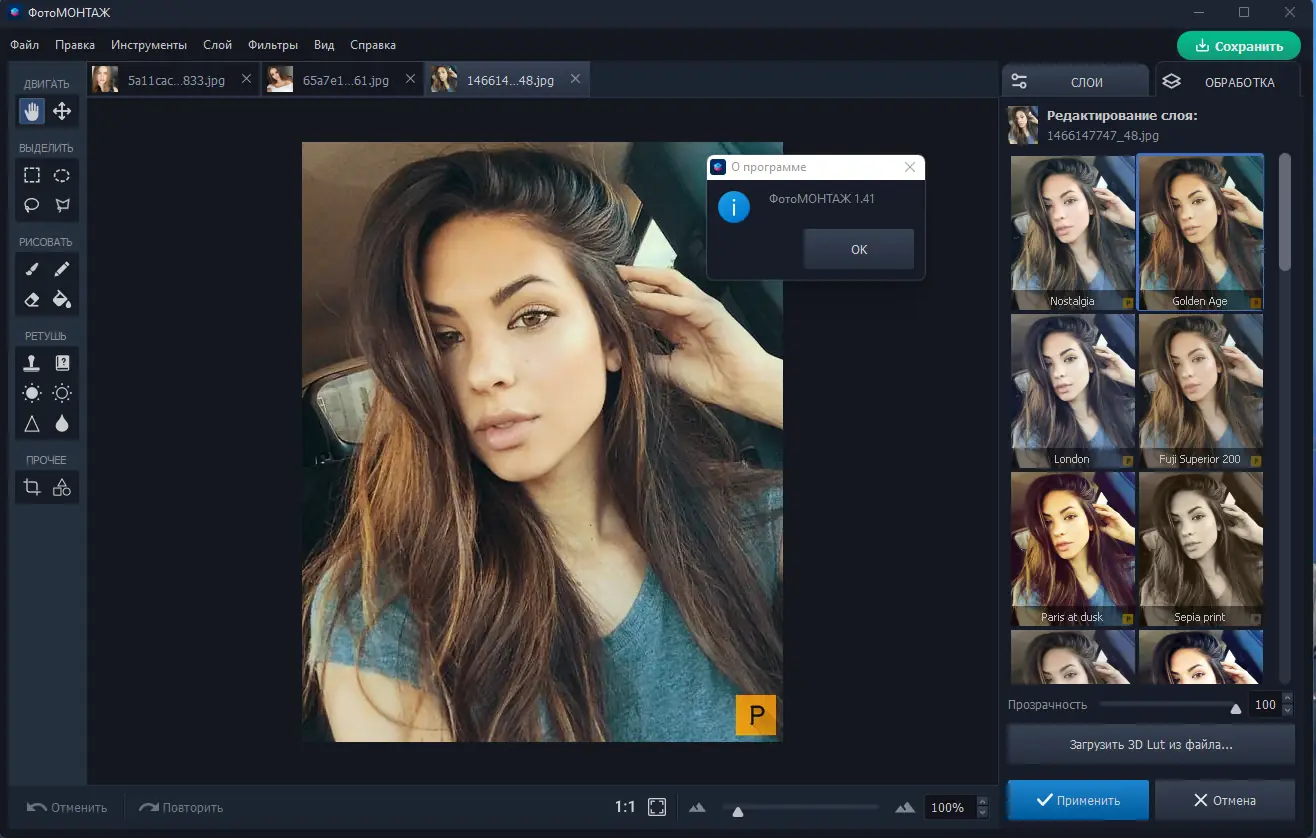Screen dimensions: 1316x838
Task: Choose the rectangular selection tool
Action: point(32,175)
